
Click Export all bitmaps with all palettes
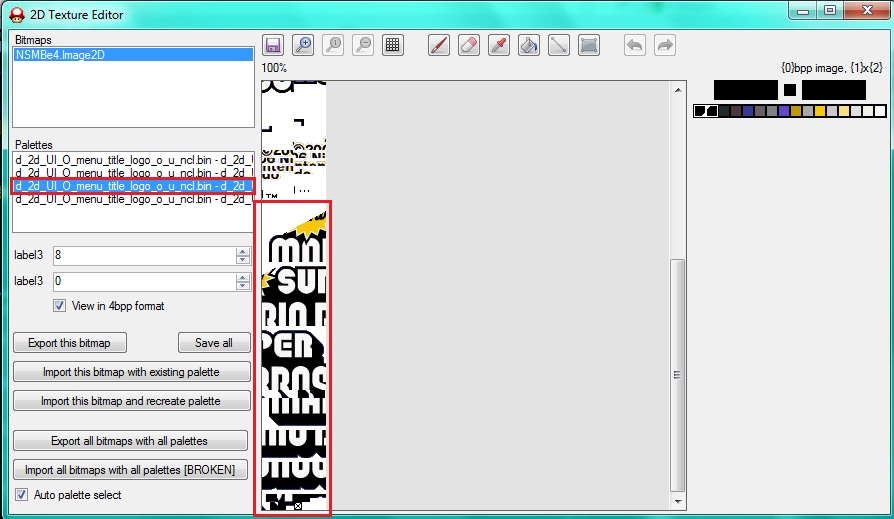tap(130, 441)
